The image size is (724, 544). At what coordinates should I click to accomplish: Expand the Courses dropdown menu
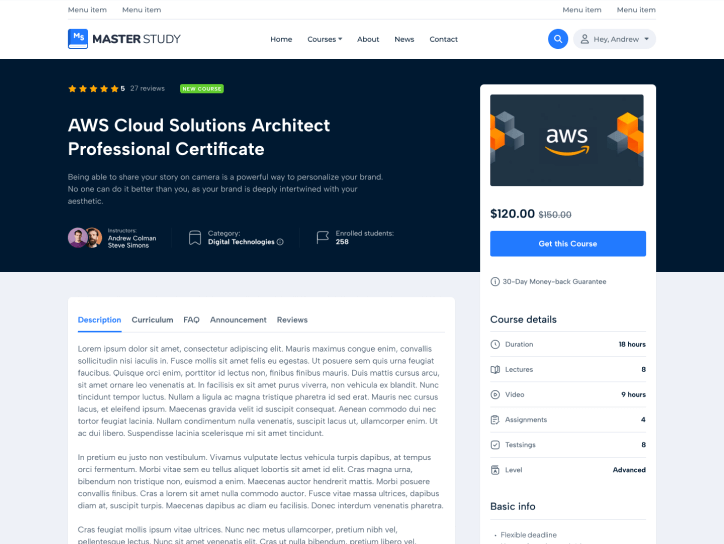[324, 39]
